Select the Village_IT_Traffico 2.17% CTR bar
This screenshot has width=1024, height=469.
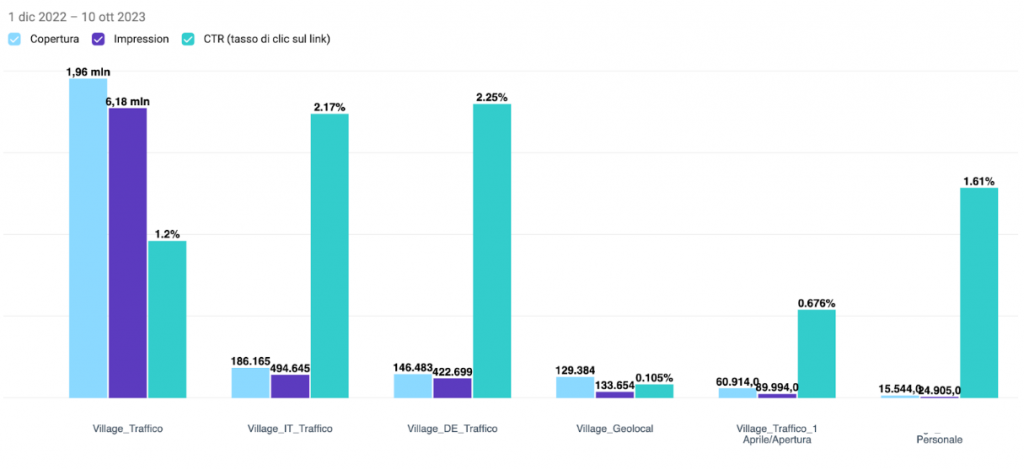pyautogui.click(x=329, y=256)
